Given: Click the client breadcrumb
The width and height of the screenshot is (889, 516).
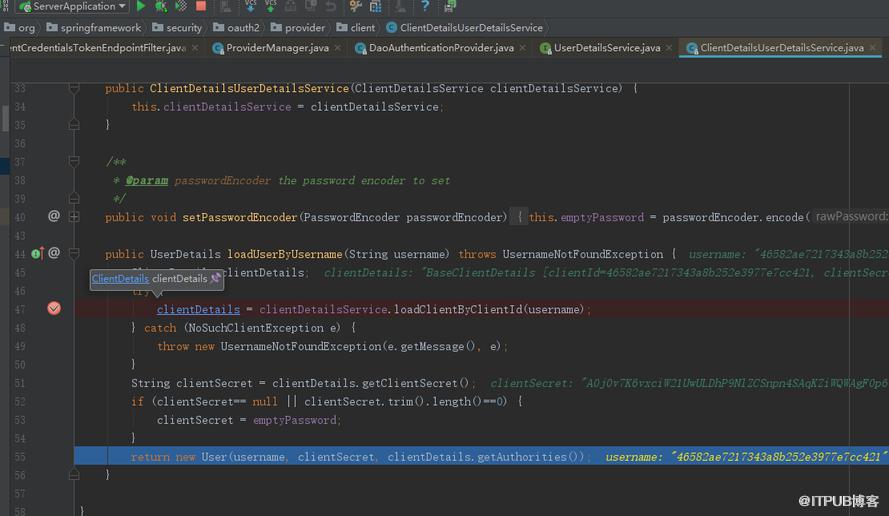Looking at the screenshot, I should coord(355,27).
